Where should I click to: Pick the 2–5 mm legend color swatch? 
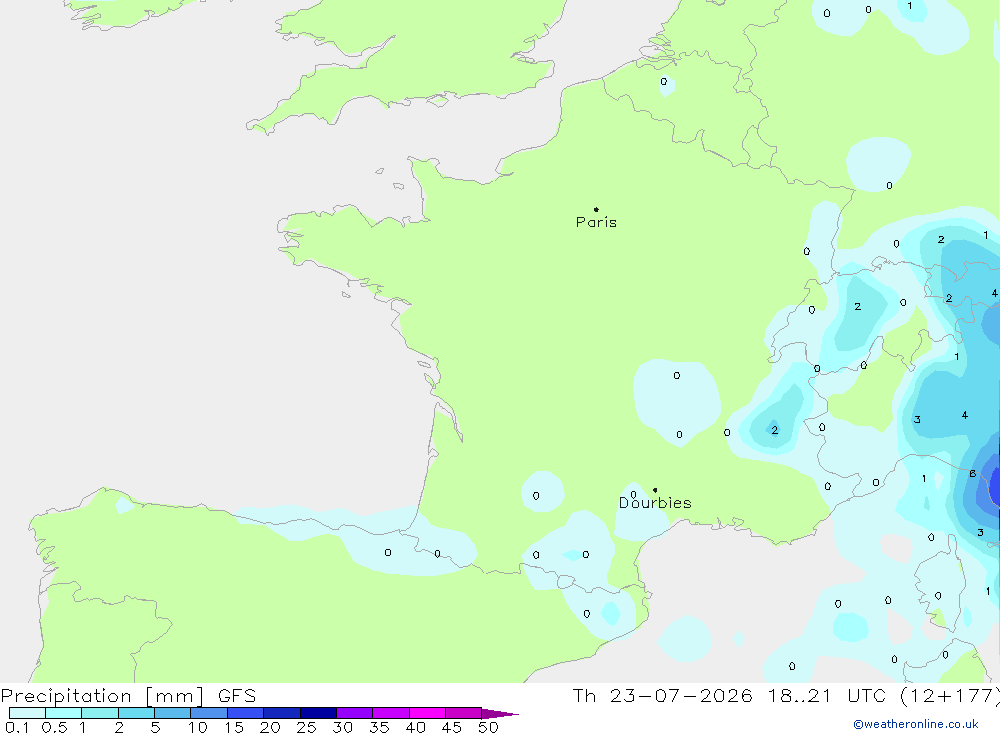pyautogui.click(x=136, y=713)
